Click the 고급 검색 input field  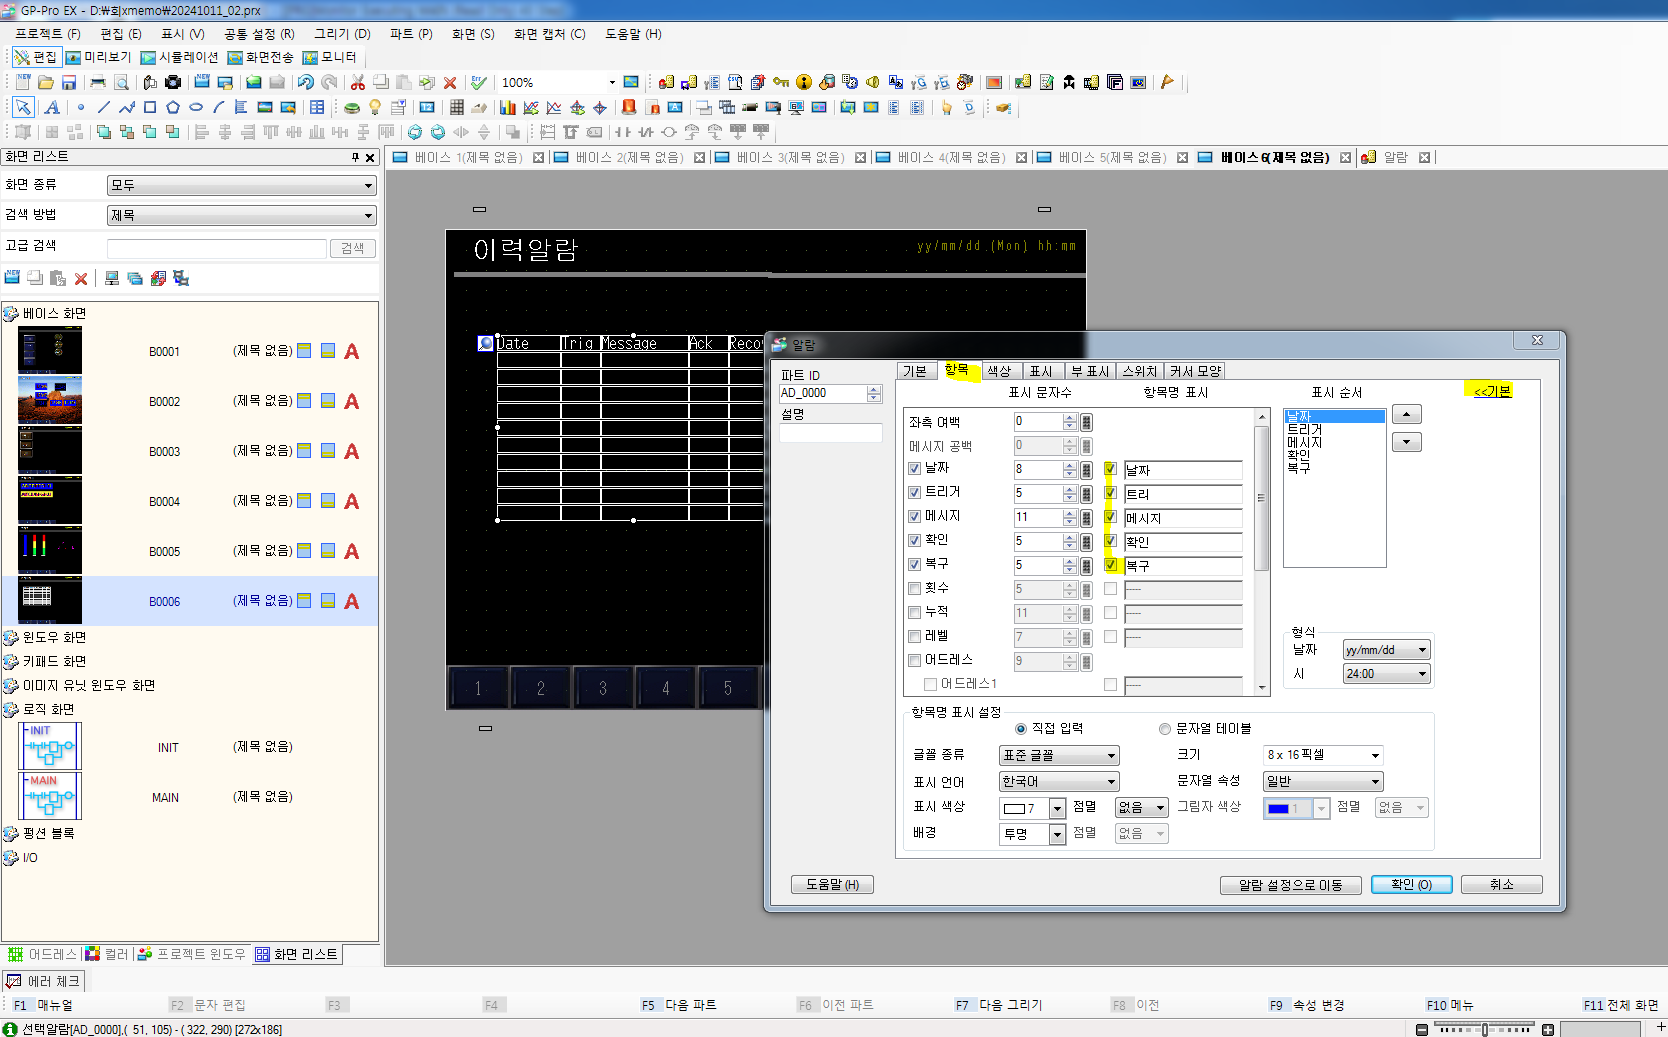(217, 248)
